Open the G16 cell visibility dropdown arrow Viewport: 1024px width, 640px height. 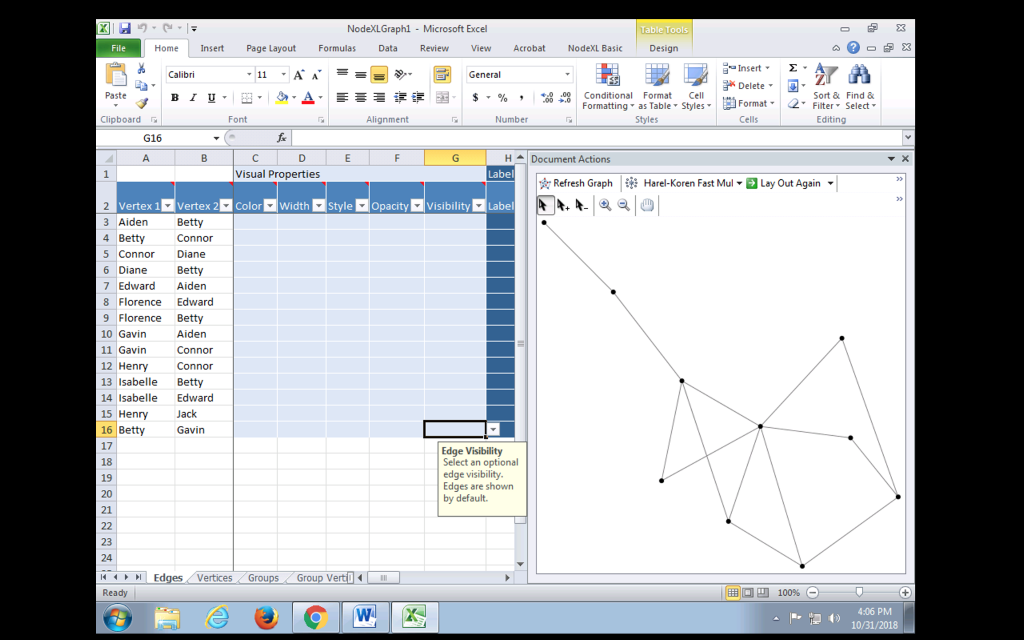tap(494, 430)
